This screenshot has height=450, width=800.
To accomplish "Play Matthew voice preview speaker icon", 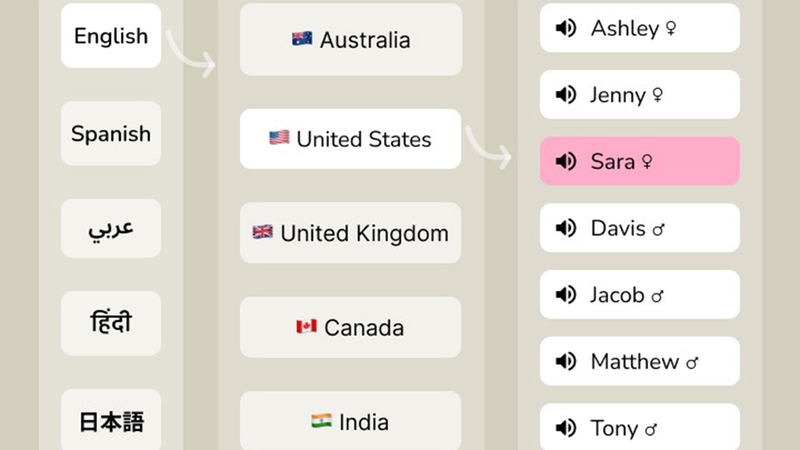I will [x=566, y=361].
